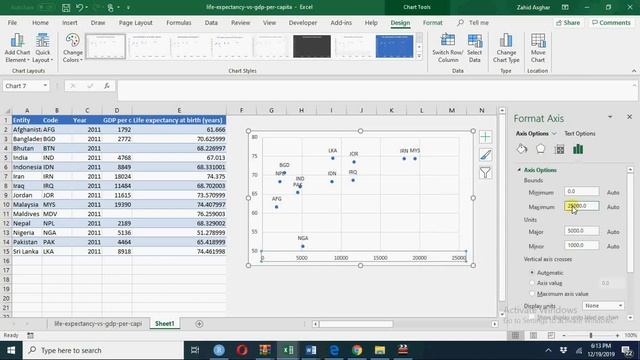Open Chart Styles brush button
640x360 pixels.
pos(485,155)
